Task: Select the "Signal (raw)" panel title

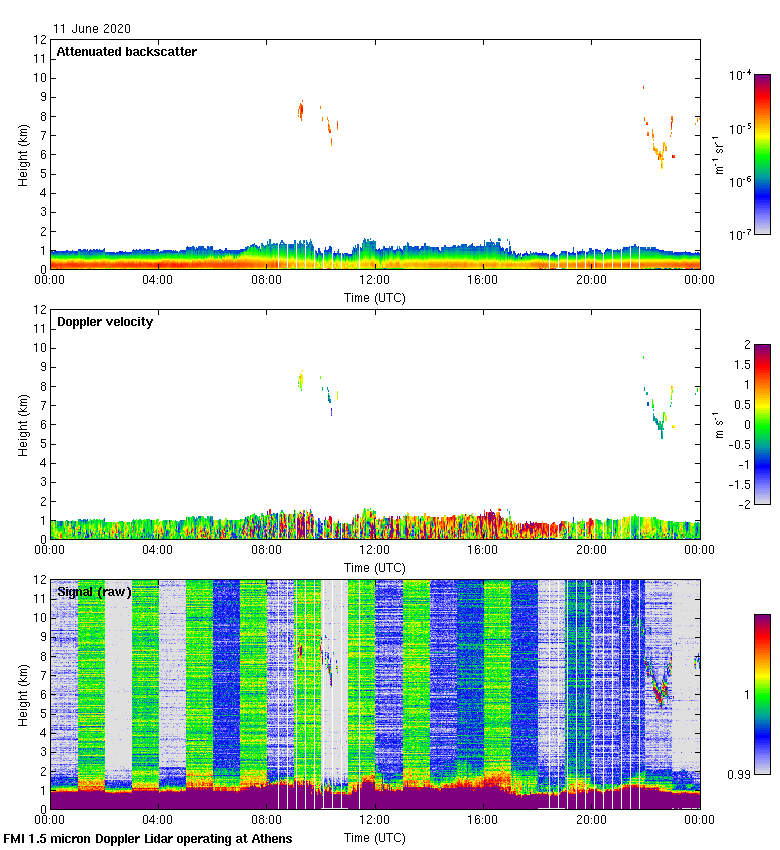Action: click(x=94, y=592)
